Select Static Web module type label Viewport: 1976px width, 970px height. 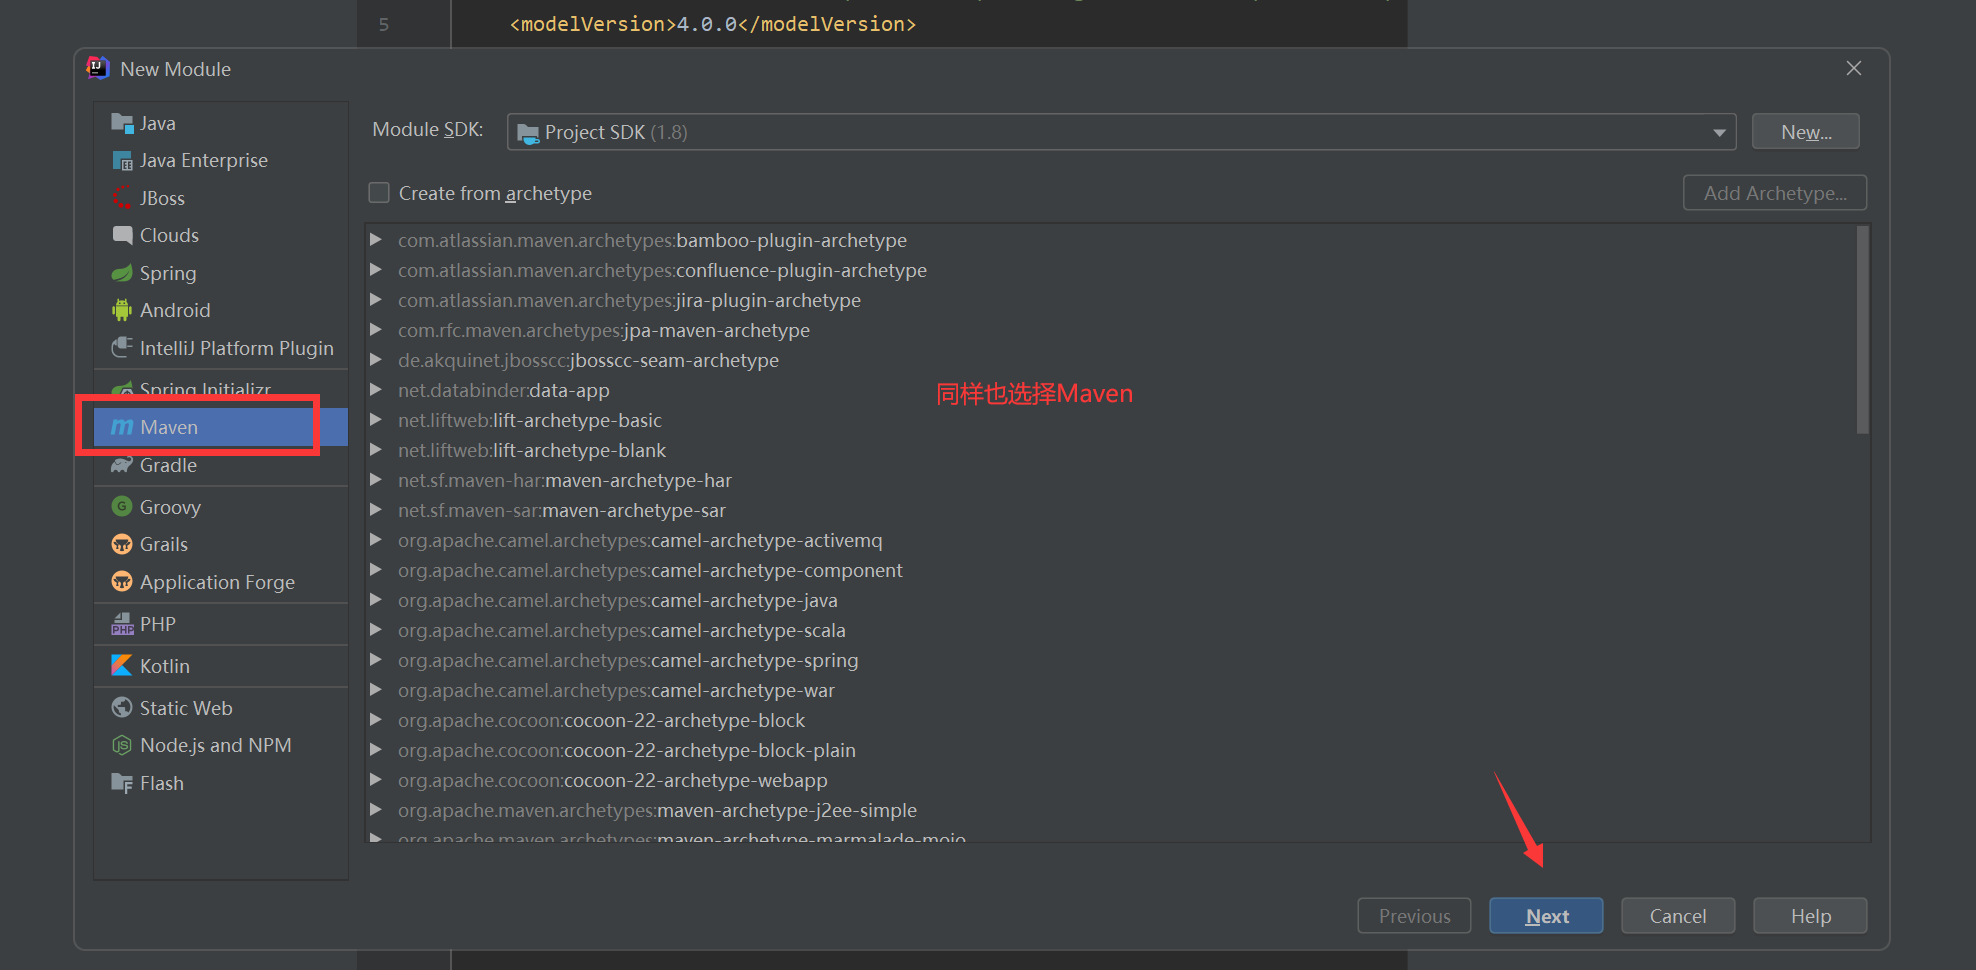point(186,708)
